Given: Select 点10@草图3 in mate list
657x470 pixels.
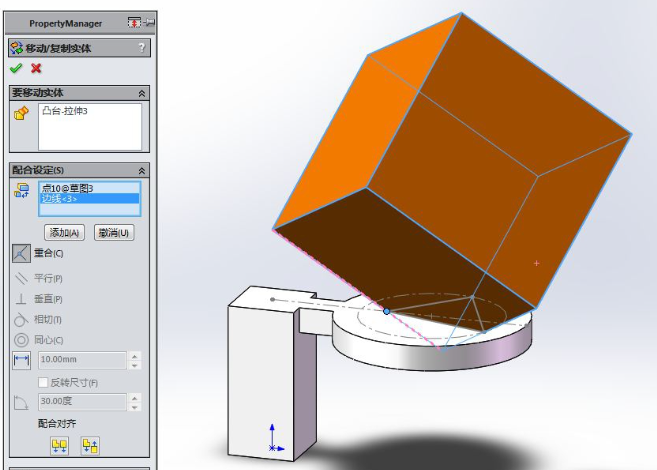Looking at the screenshot, I should [x=67, y=188].
